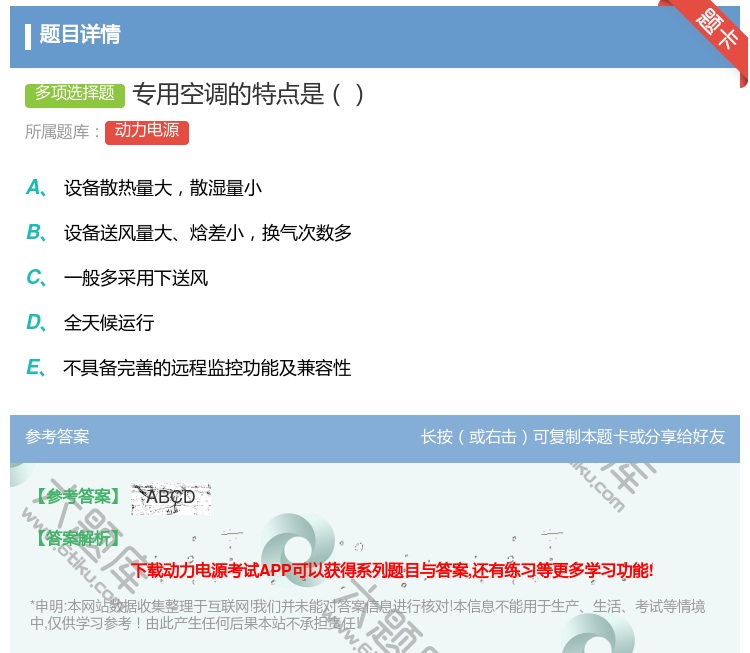The width and height of the screenshot is (750, 653).
Task: Click the ABCD answer image
Action: pos(171,498)
